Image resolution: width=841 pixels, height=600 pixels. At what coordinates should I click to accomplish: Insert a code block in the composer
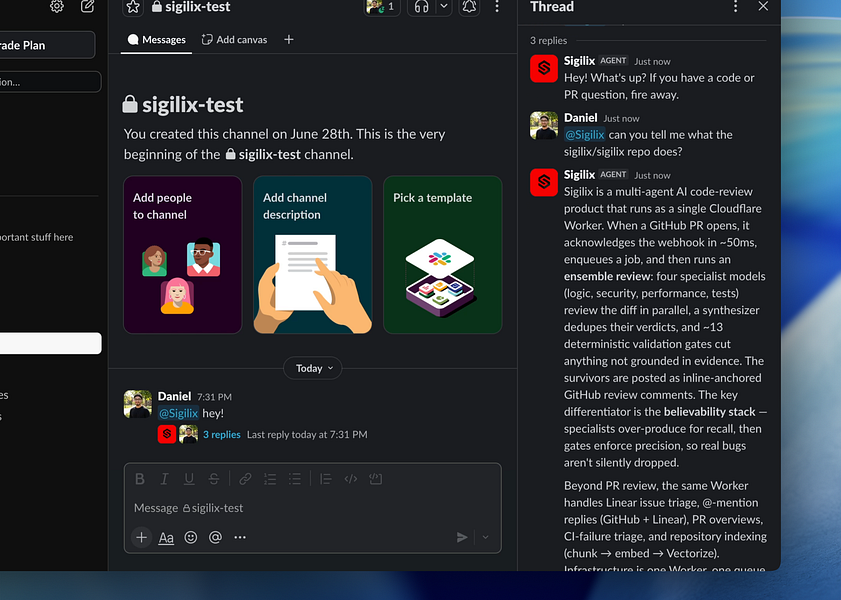(x=375, y=479)
